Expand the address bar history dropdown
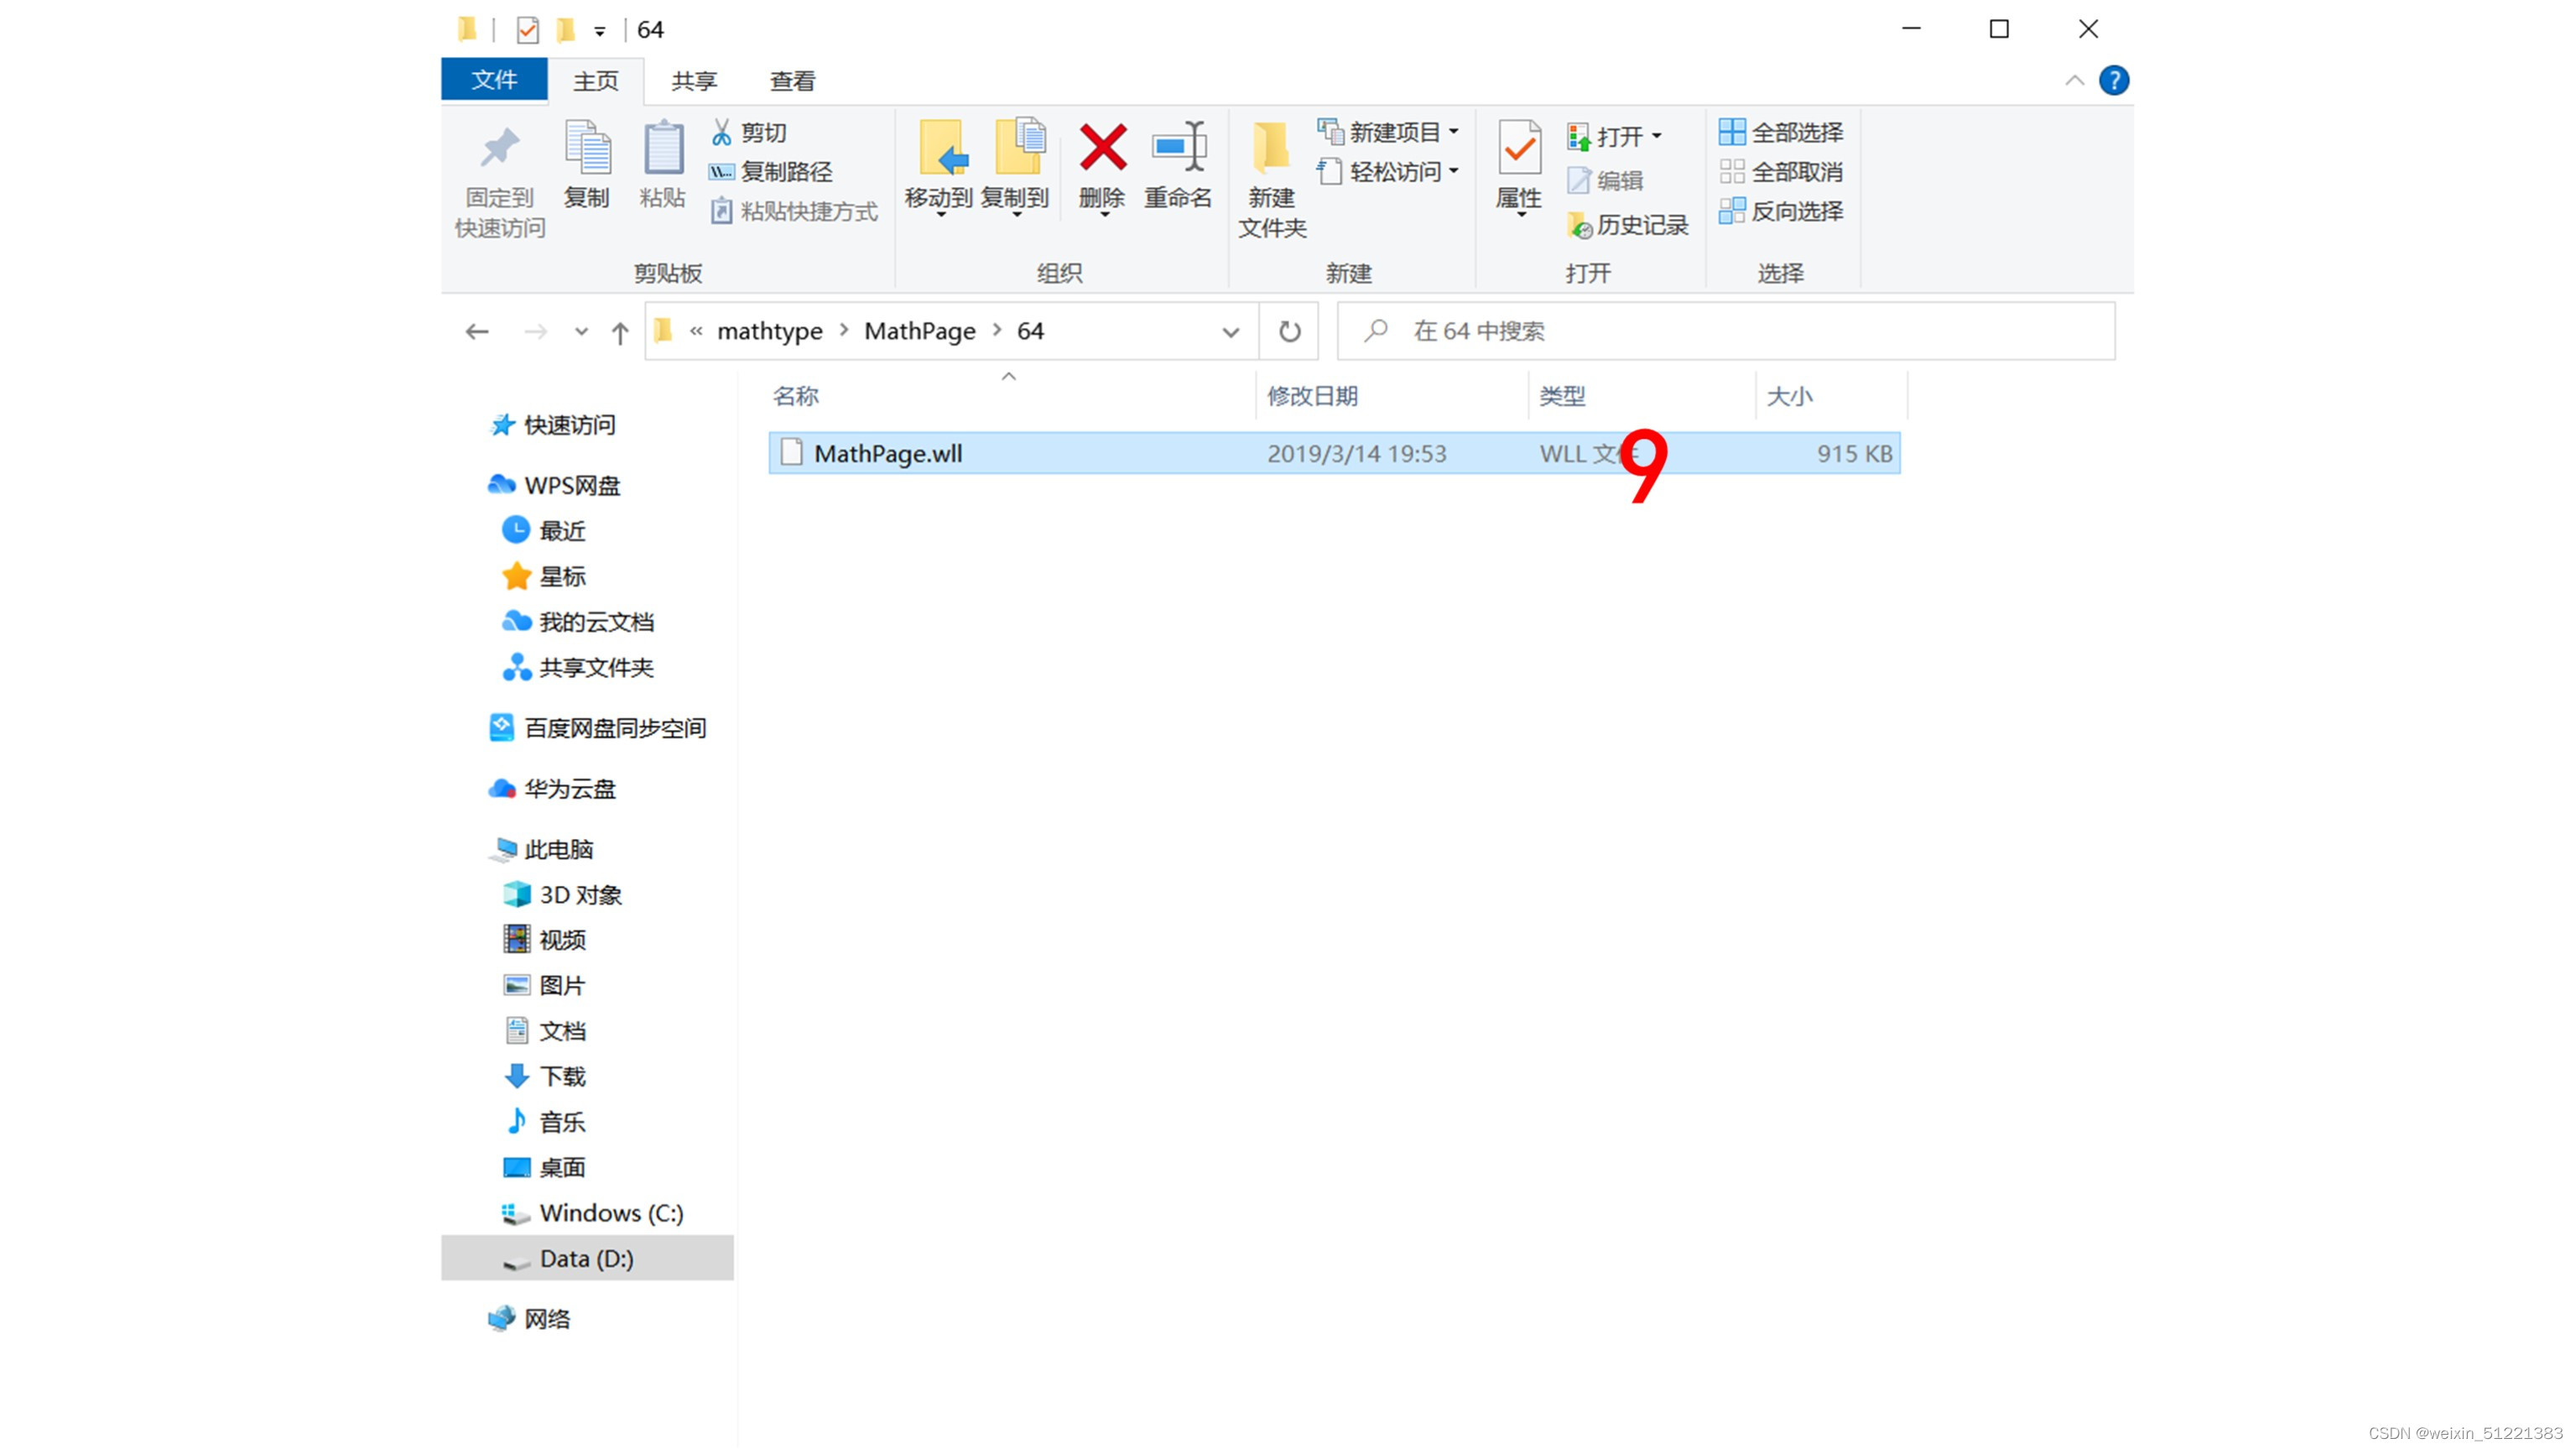Screen dimensions: 2576x1449 pyautogui.click(x=1230, y=332)
